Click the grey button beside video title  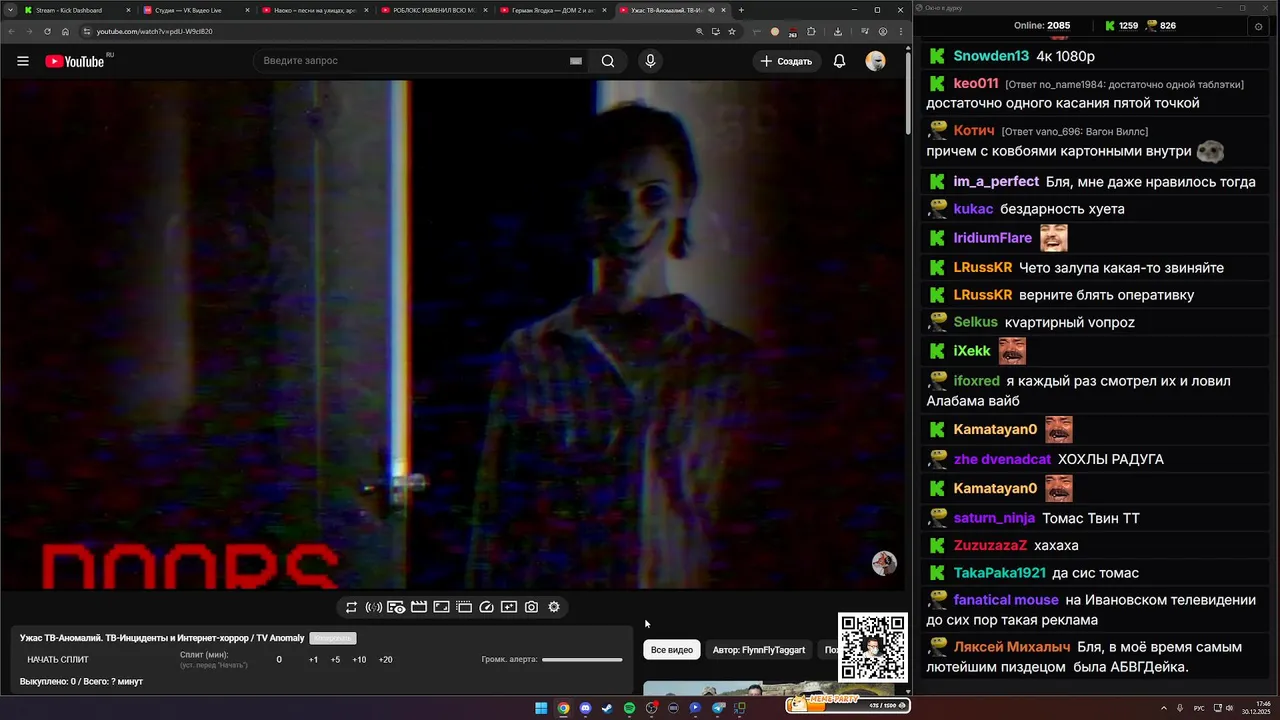click(333, 638)
